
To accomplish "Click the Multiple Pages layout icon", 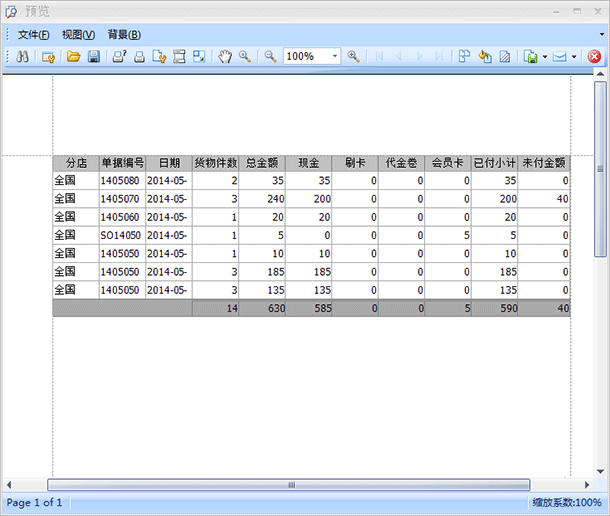I will [x=464, y=57].
